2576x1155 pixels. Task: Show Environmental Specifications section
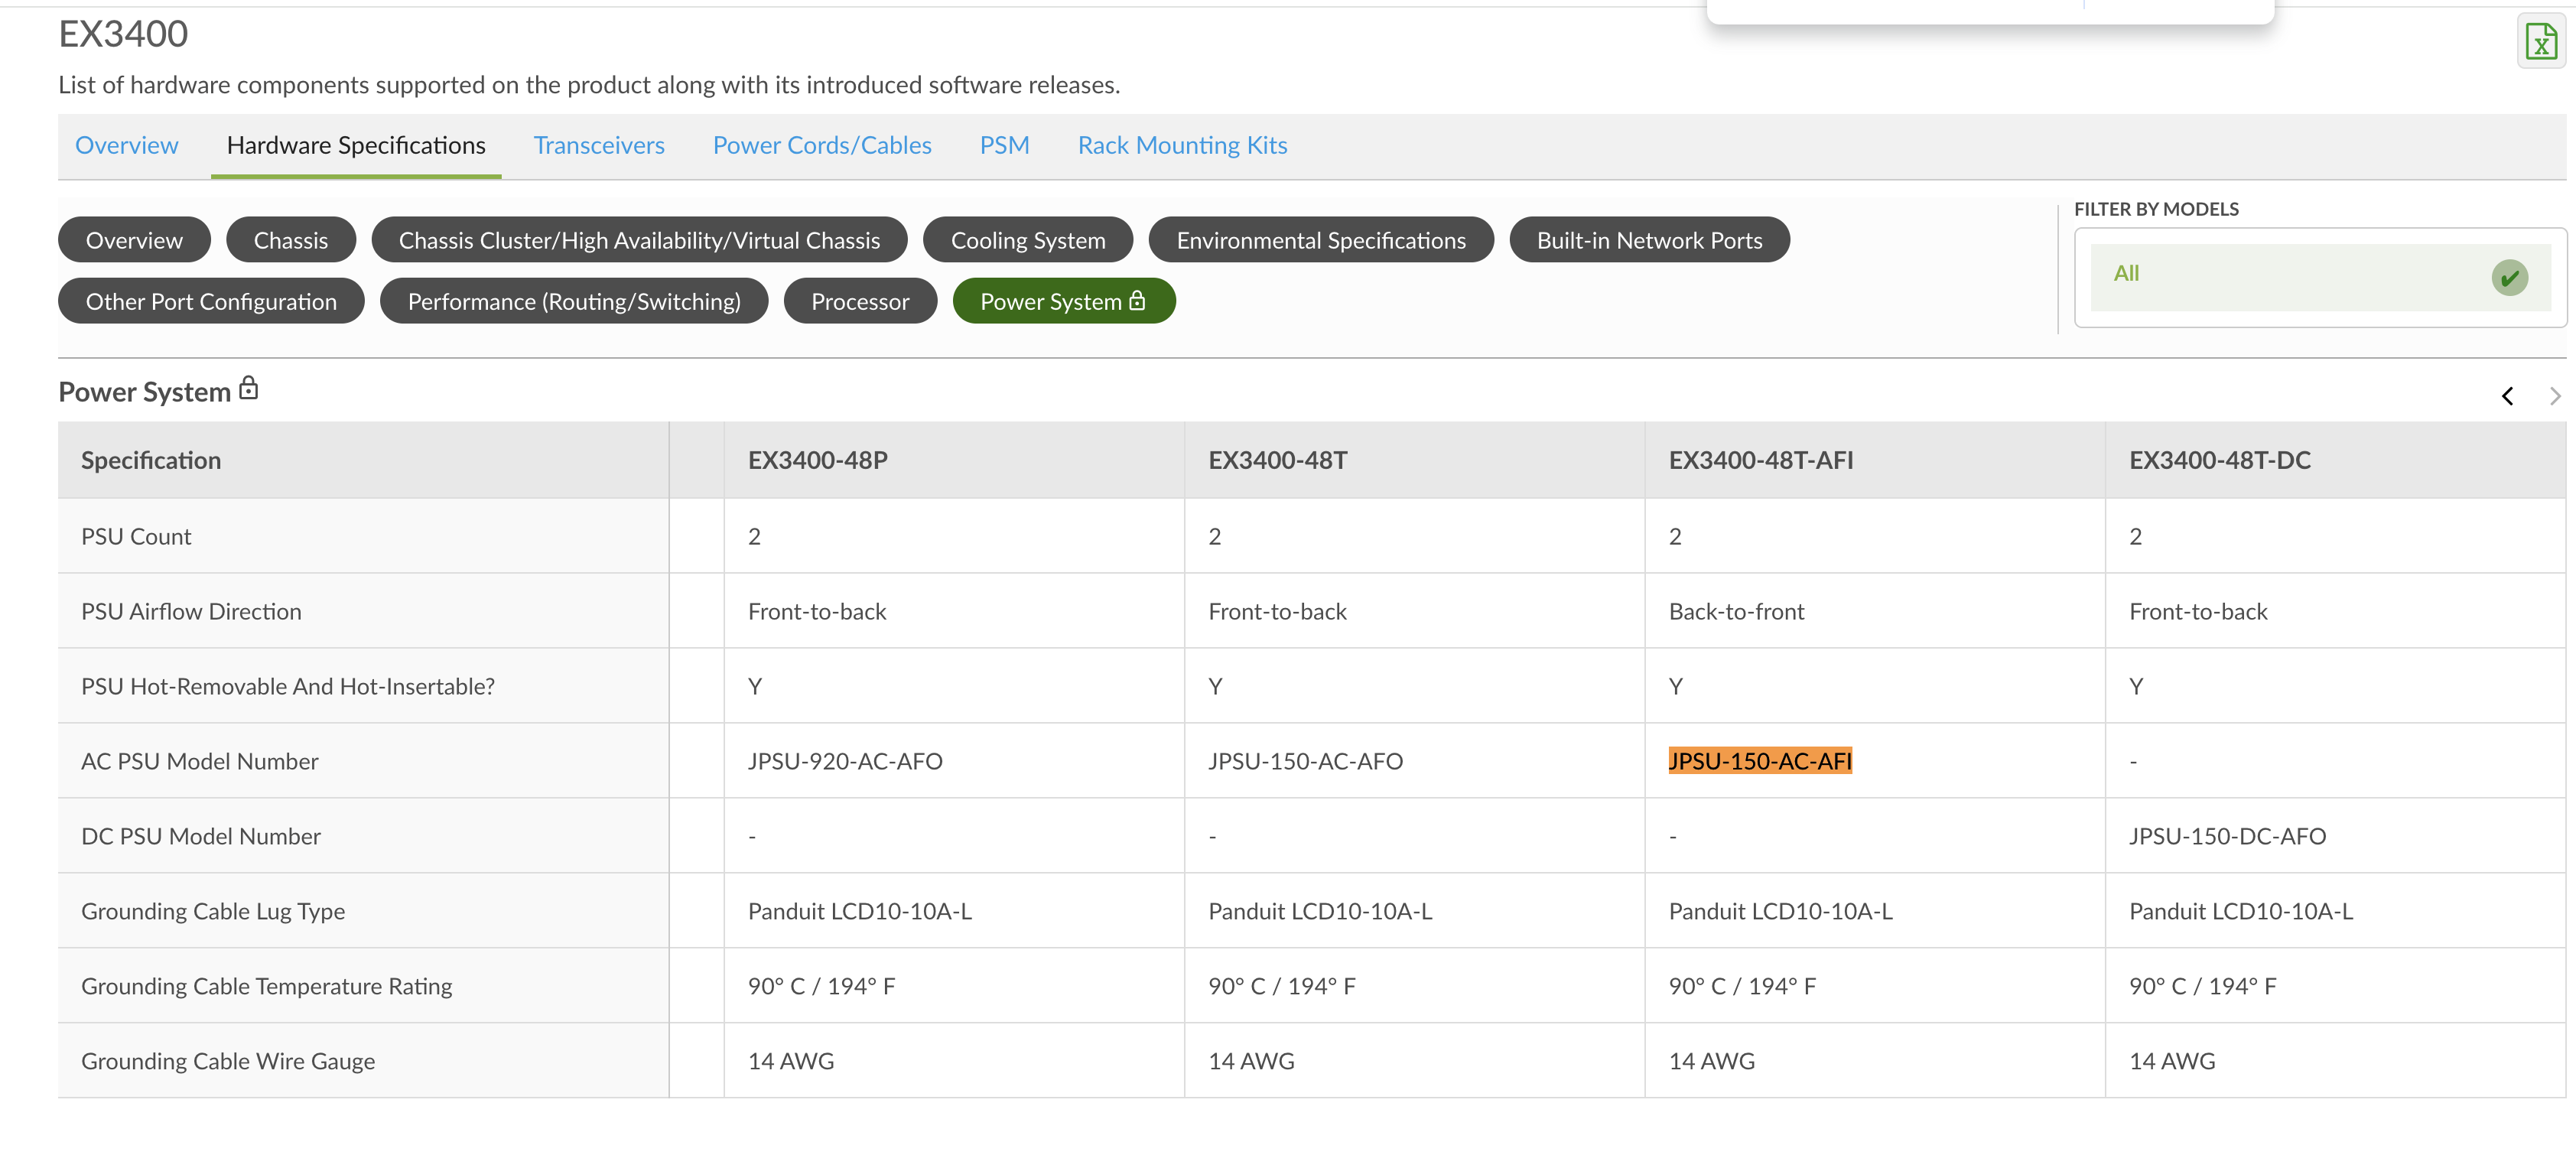(x=1321, y=240)
